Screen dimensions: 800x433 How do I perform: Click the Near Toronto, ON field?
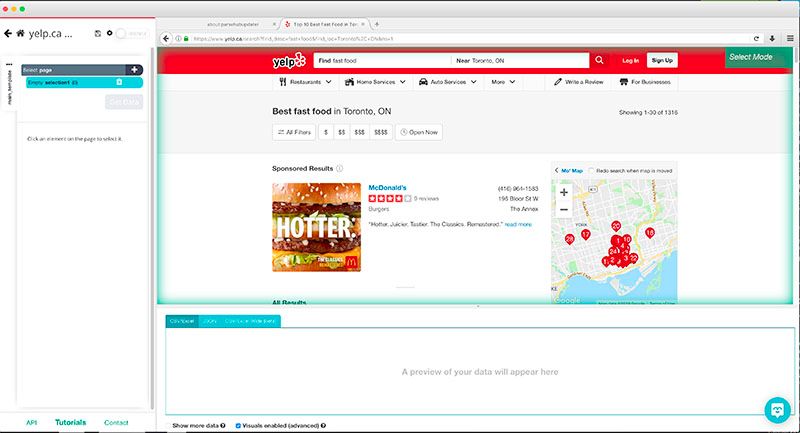click(x=520, y=61)
